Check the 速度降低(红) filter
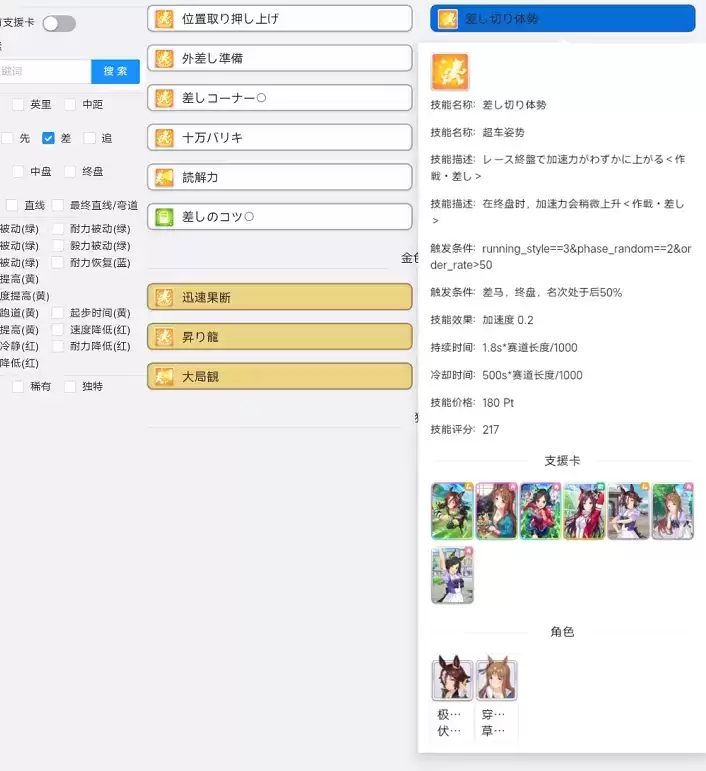 tap(58, 329)
